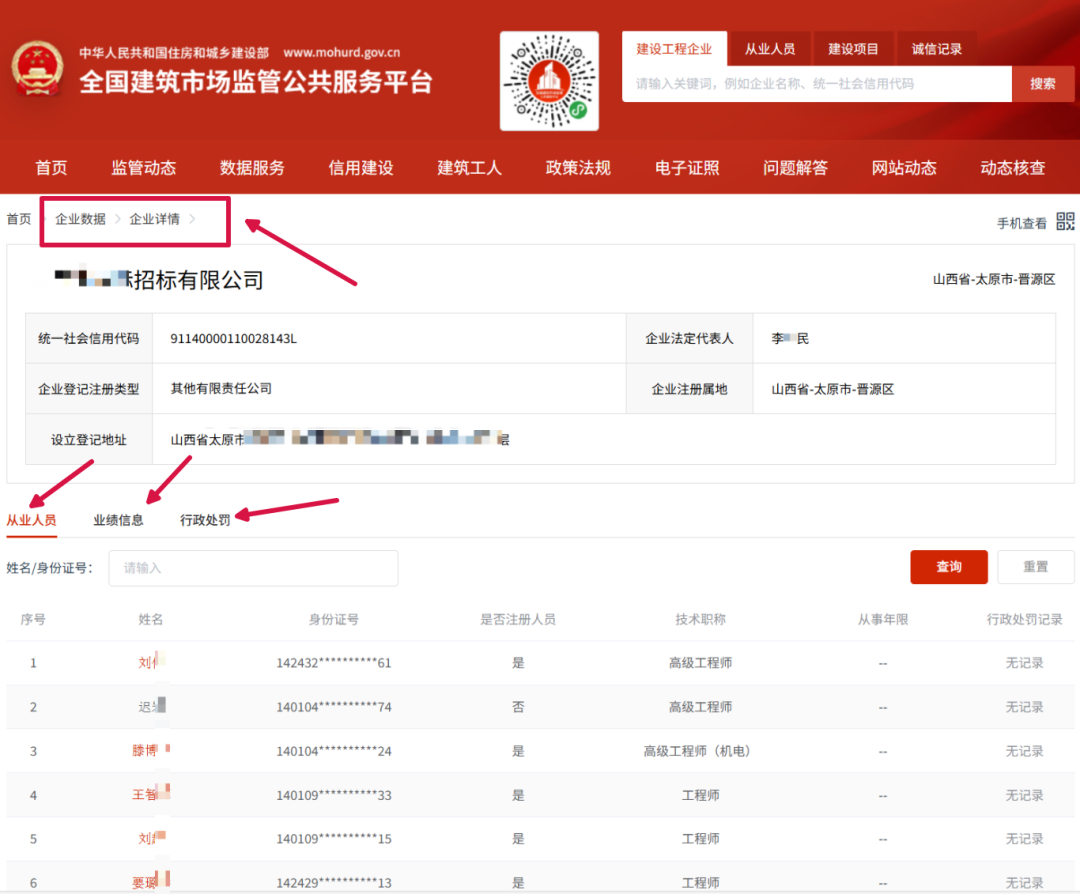Screen dimensions: 1080x894
Task: Click the 山西省-太原市-晋源区 location at top right
Action: coord(994,280)
